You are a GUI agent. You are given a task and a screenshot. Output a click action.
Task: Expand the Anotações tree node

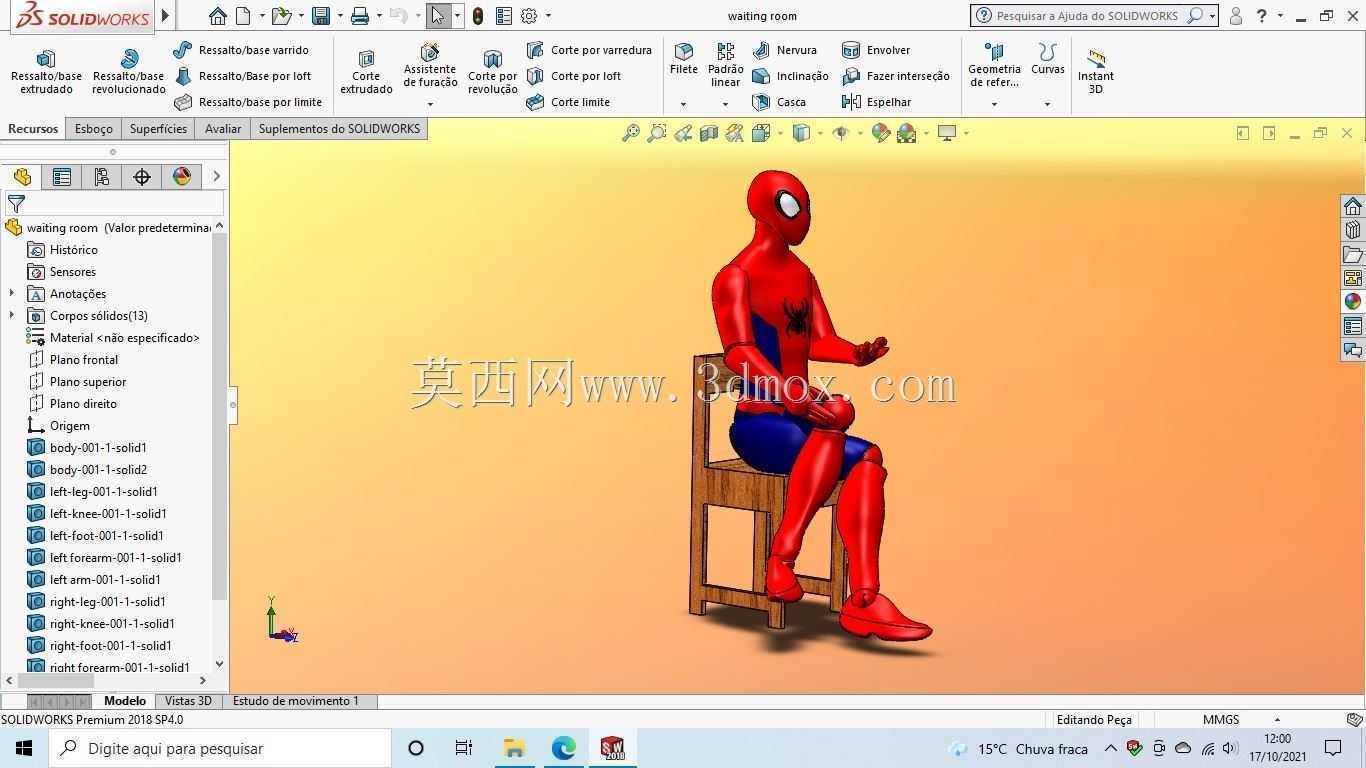tap(12, 294)
